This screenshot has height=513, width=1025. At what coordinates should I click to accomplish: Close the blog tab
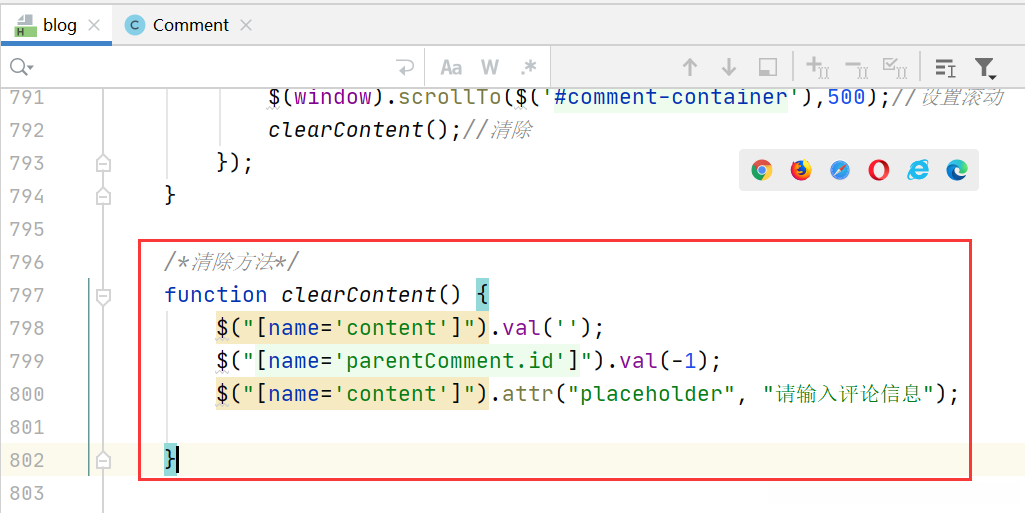[94, 25]
